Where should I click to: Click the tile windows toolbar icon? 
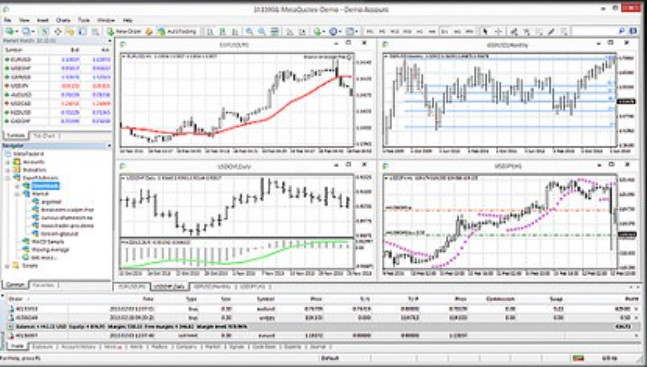274,31
